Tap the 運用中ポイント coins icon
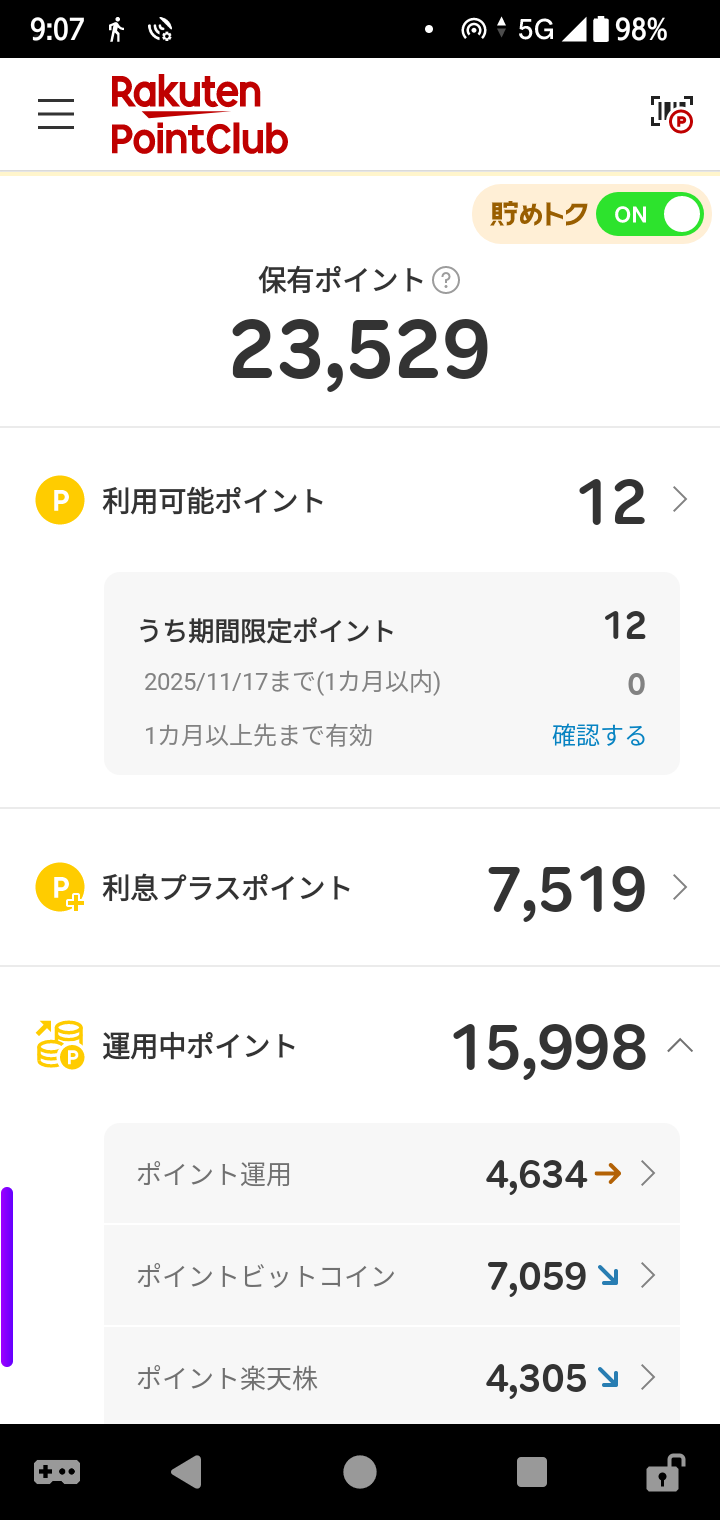The image size is (720, 1520). click(60, 1045)
